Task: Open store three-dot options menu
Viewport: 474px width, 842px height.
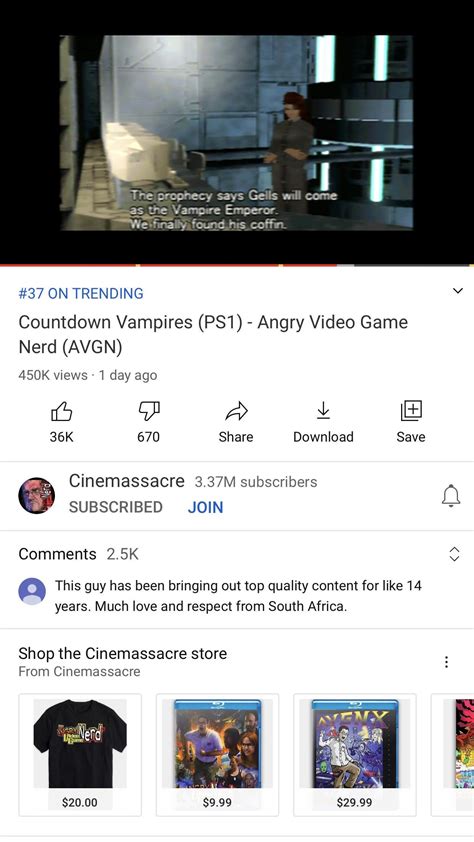Action: 446,662
